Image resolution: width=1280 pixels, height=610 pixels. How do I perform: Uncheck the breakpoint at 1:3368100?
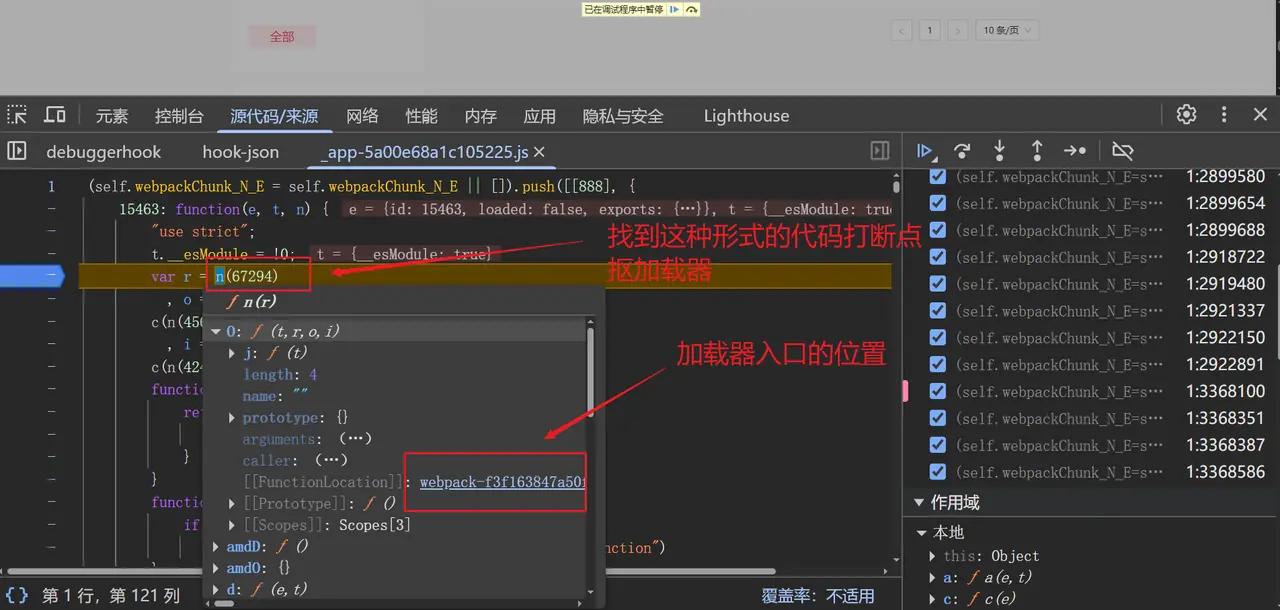coord(937,392)
